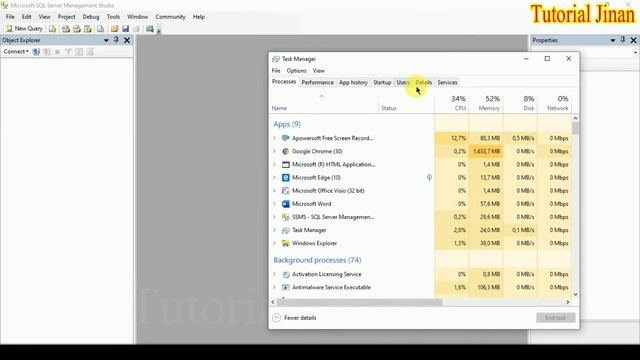Switch to the Services tab in Task Manager

pyautogui.click(x=447, y=82)
